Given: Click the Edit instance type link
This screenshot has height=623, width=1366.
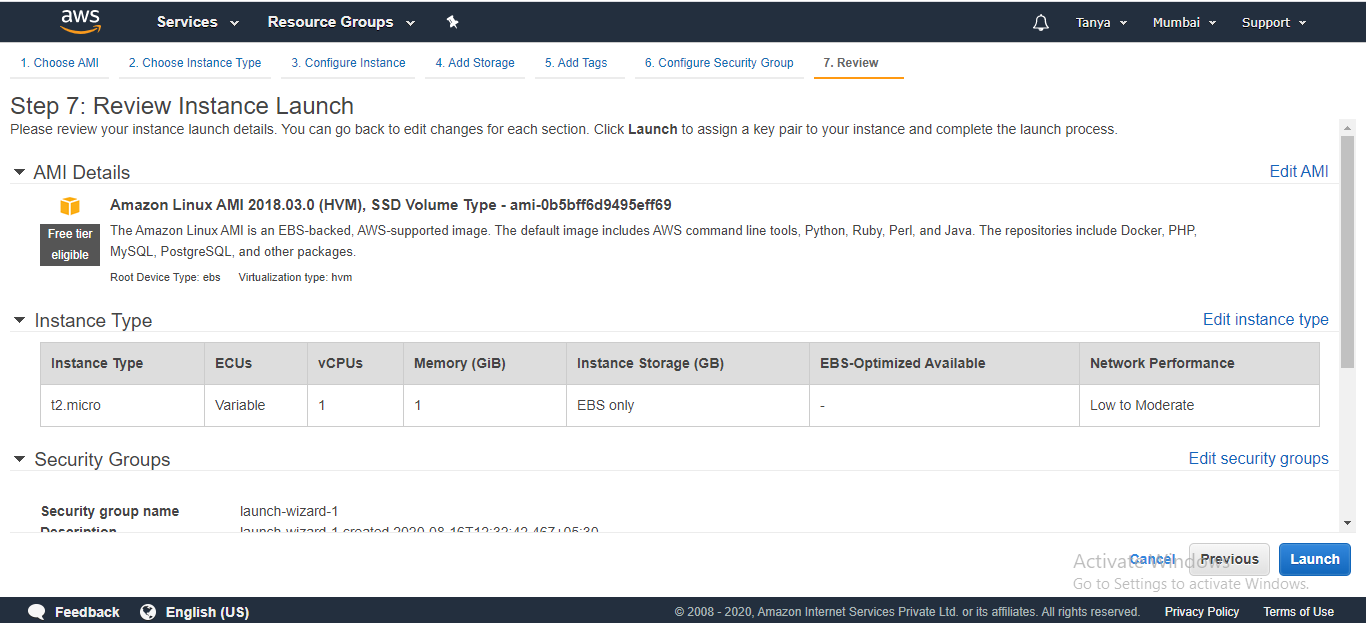Looking at the screenshot, I should tap(1266, 319).
